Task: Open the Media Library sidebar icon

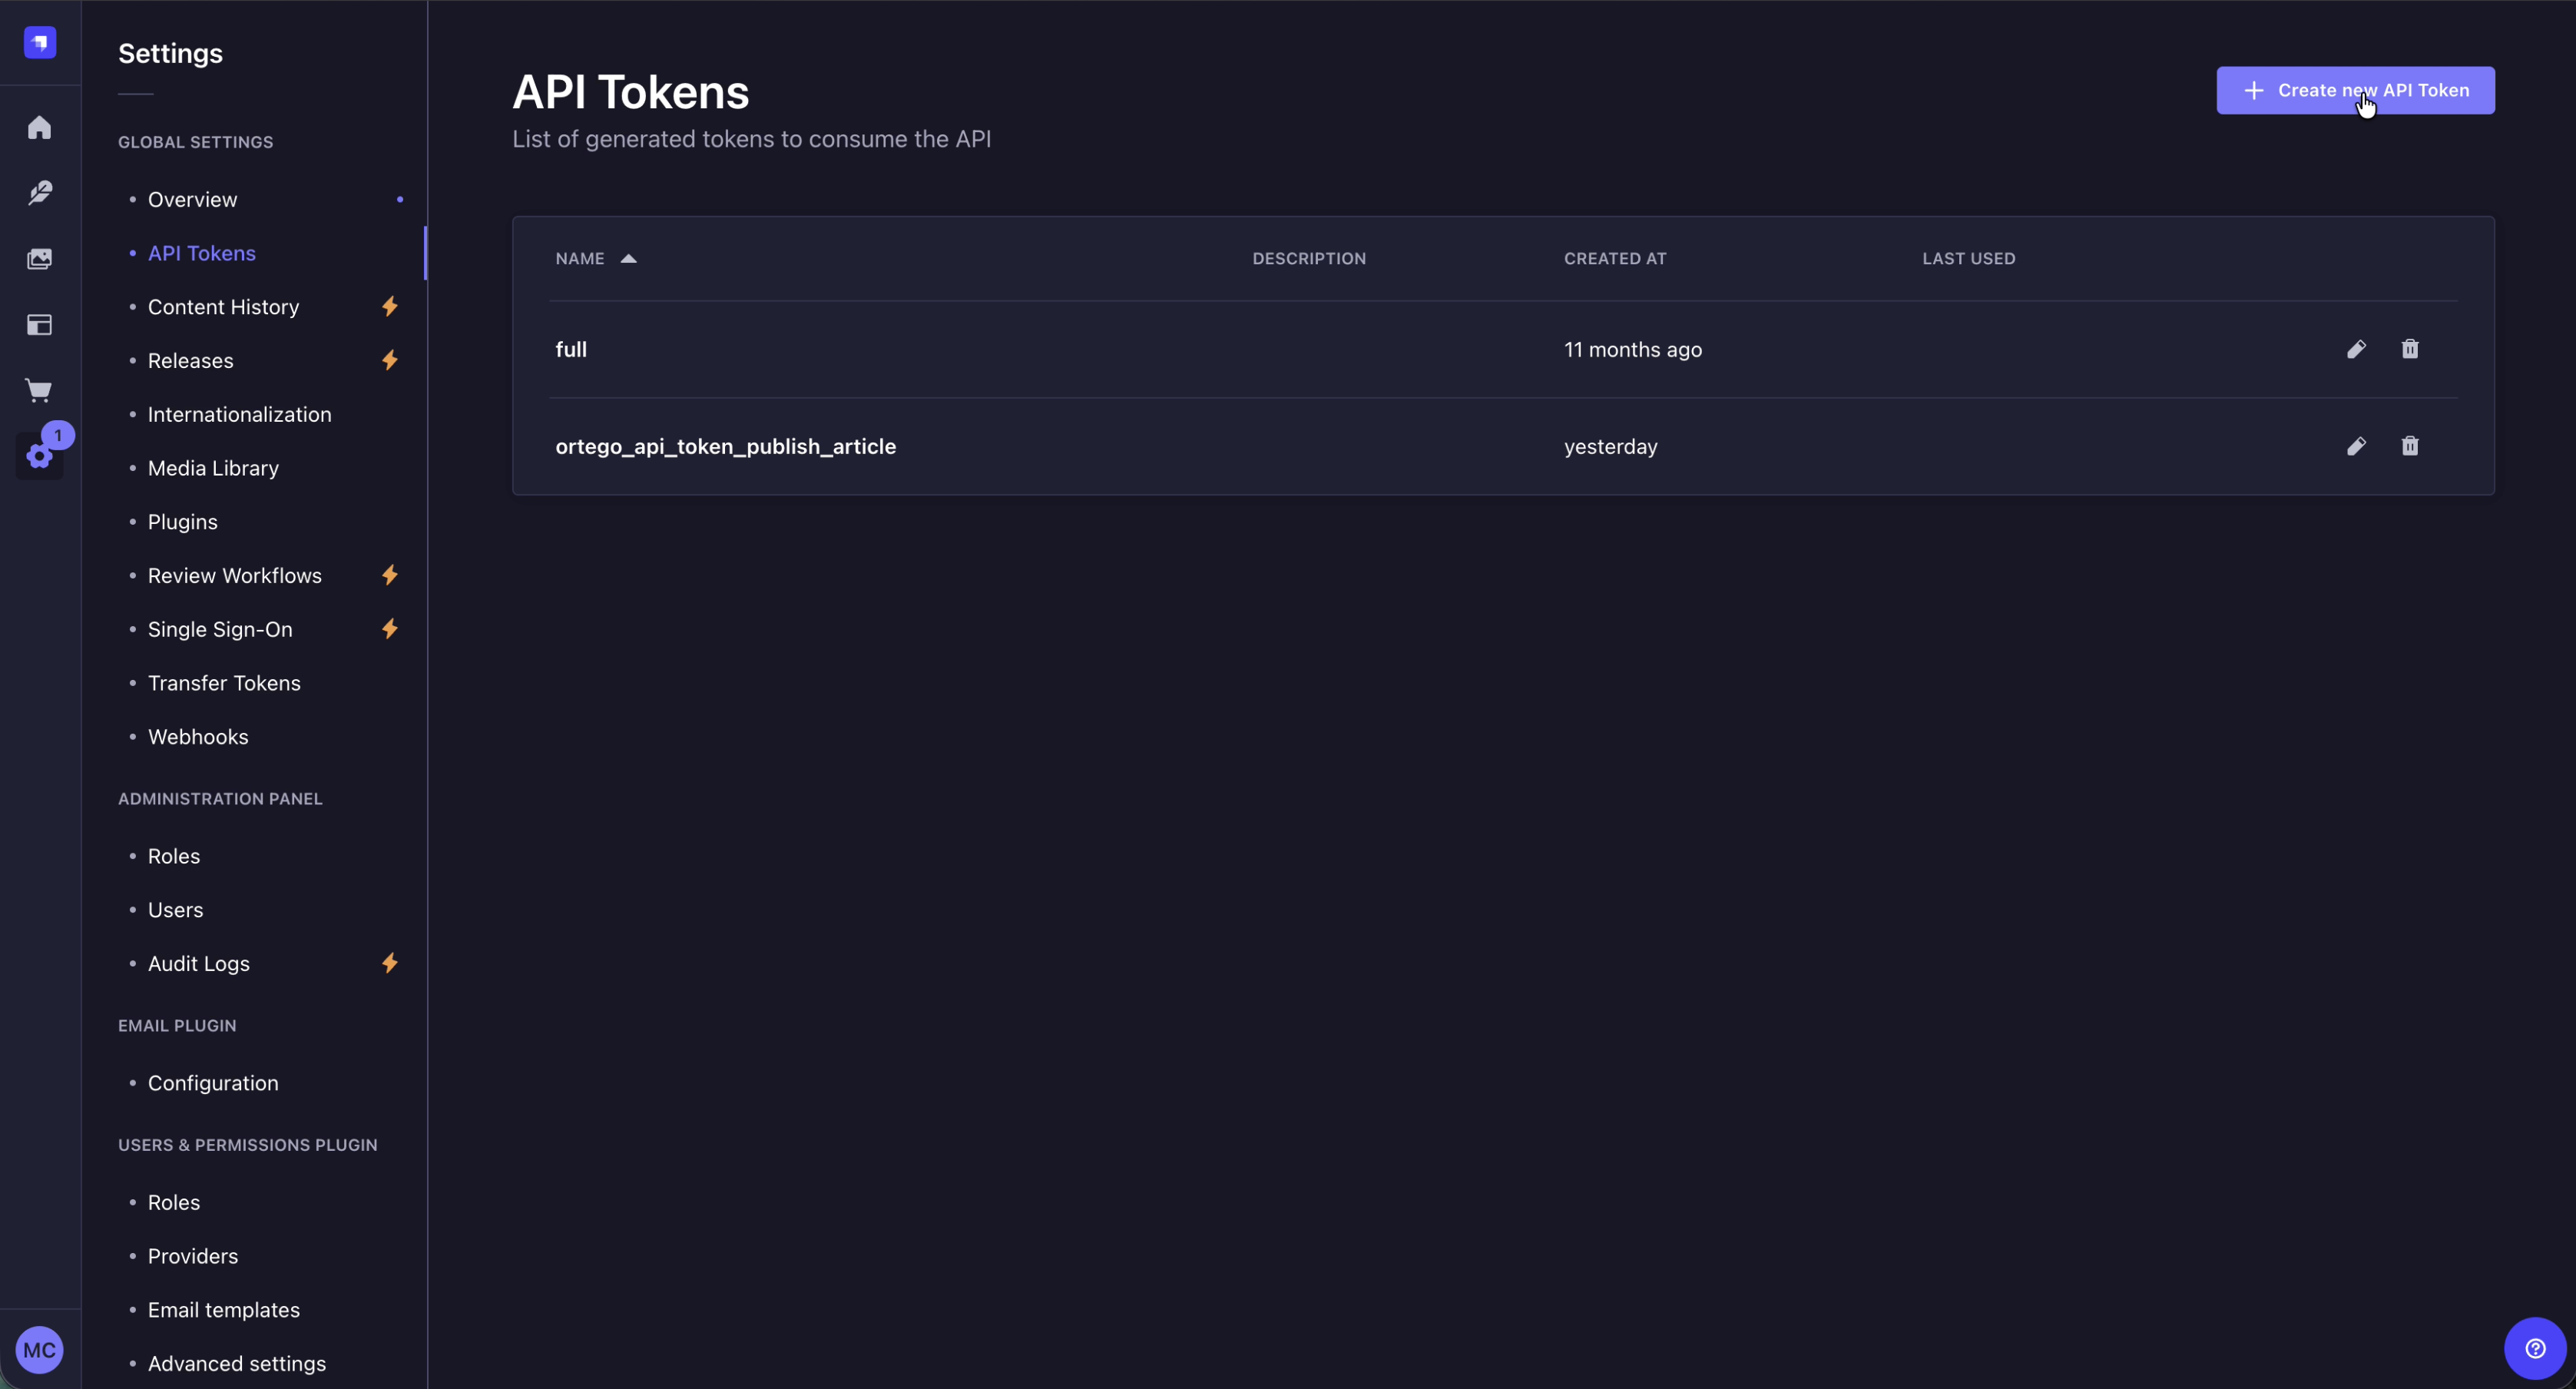Action: tap(39, 259)
